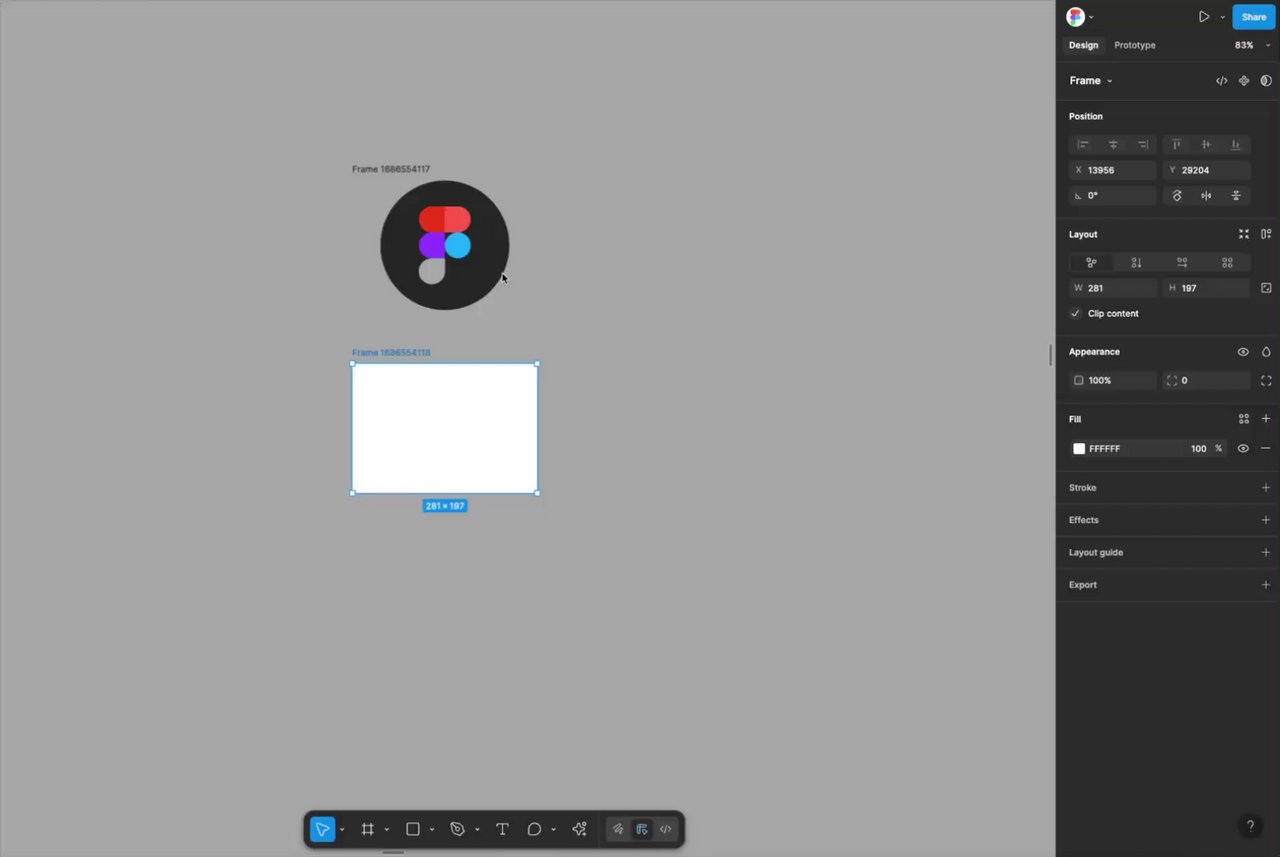This screenshot has height=857, width=1280.
Task: Click align vertical centers icon
Action: (1206, 145)
